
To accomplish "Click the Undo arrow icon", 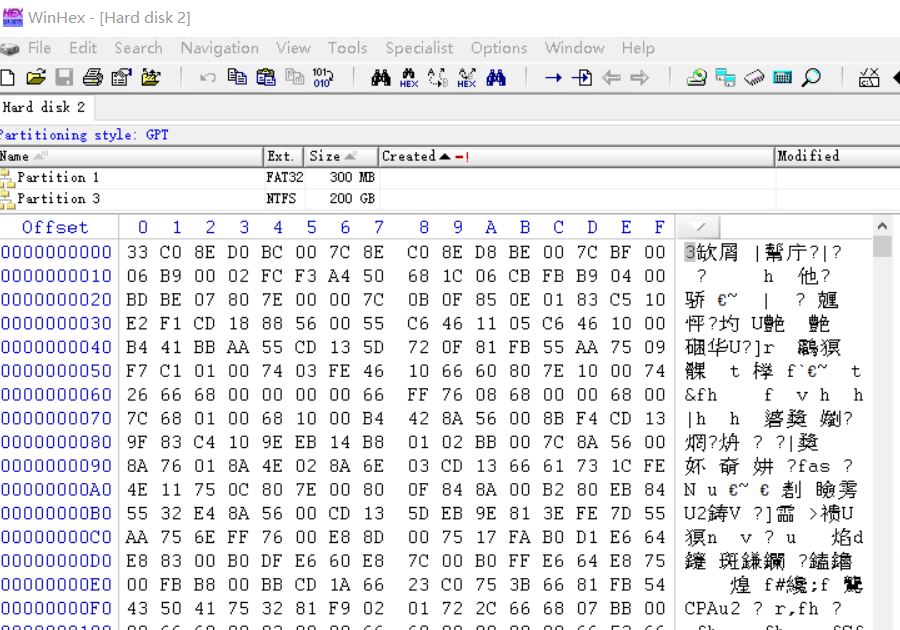I will (x=208, y=77).
